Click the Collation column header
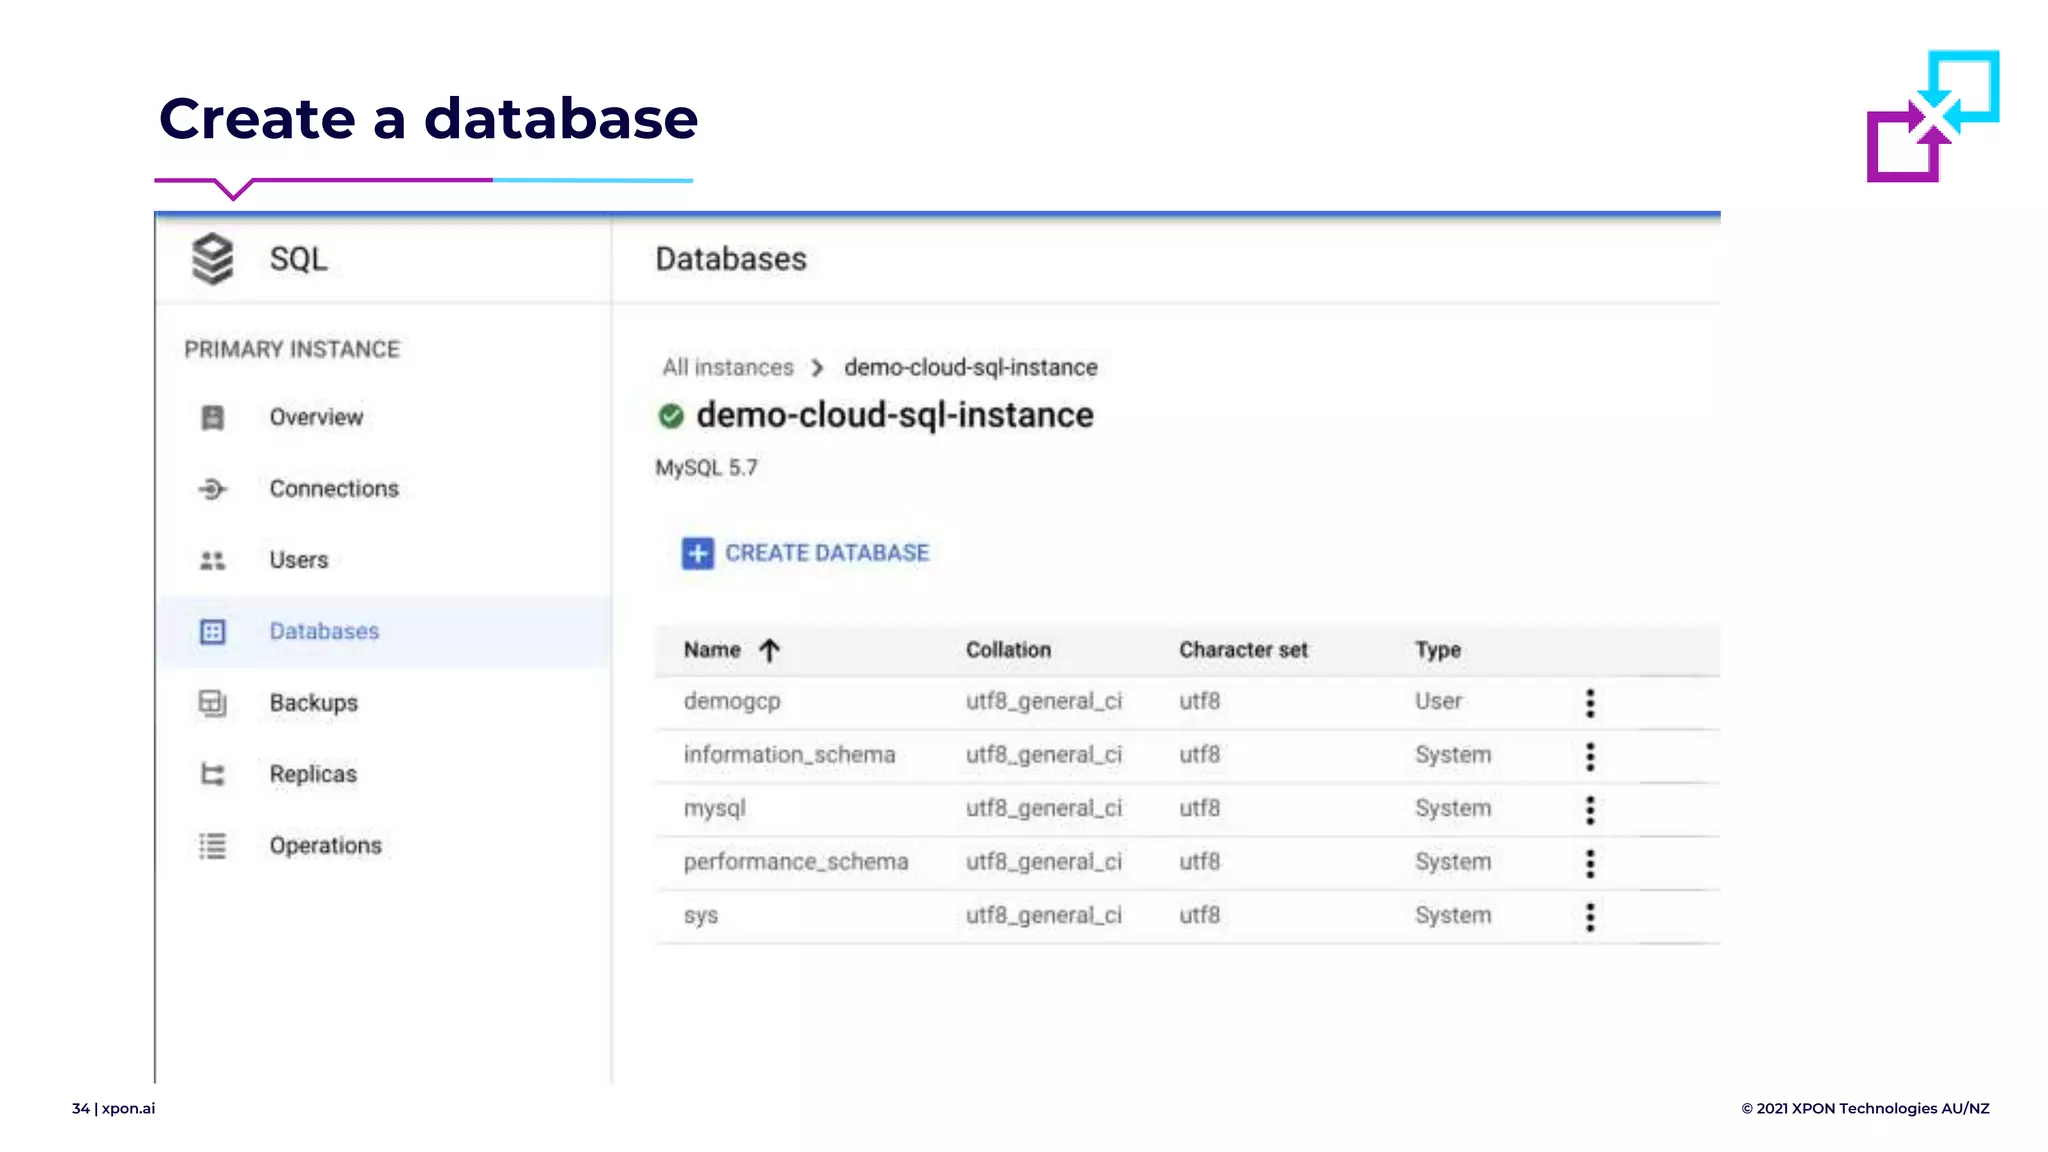The image size is (2048, 1152). (1008, 650)
